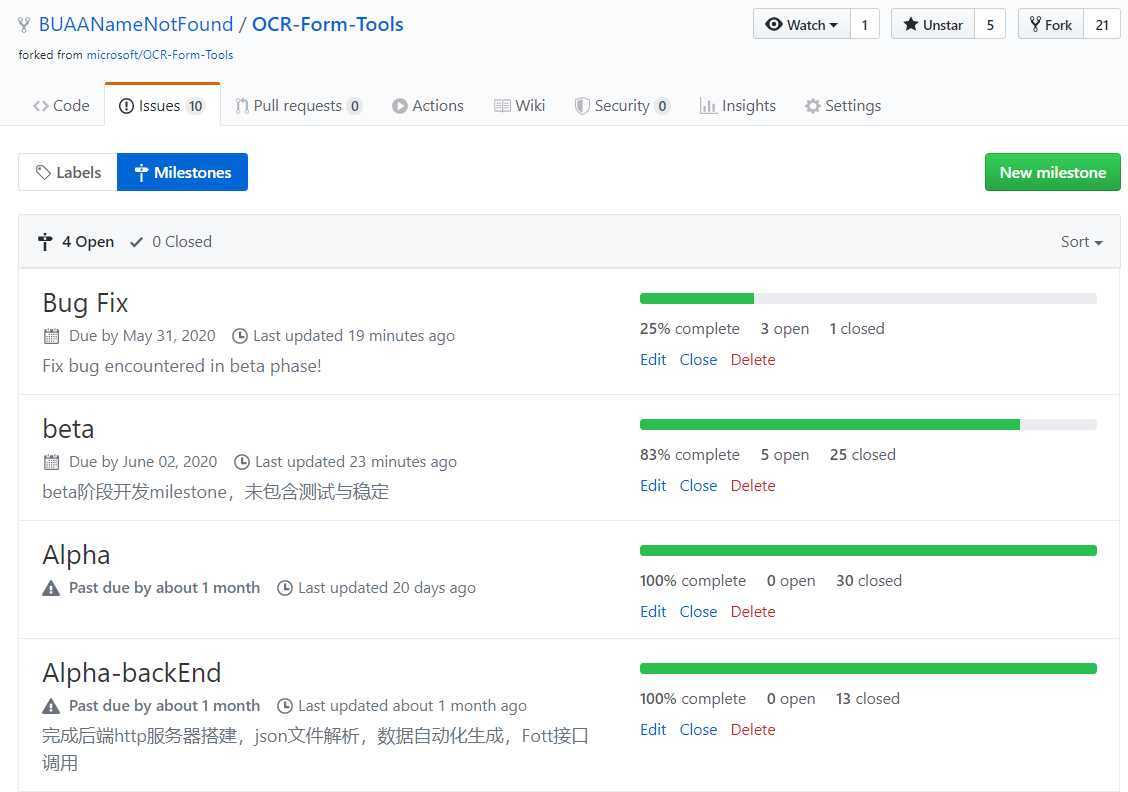Show 0 Closed milestones
Image resolution: width=1128 pixels, height=792 pixels.
[170, 242]
